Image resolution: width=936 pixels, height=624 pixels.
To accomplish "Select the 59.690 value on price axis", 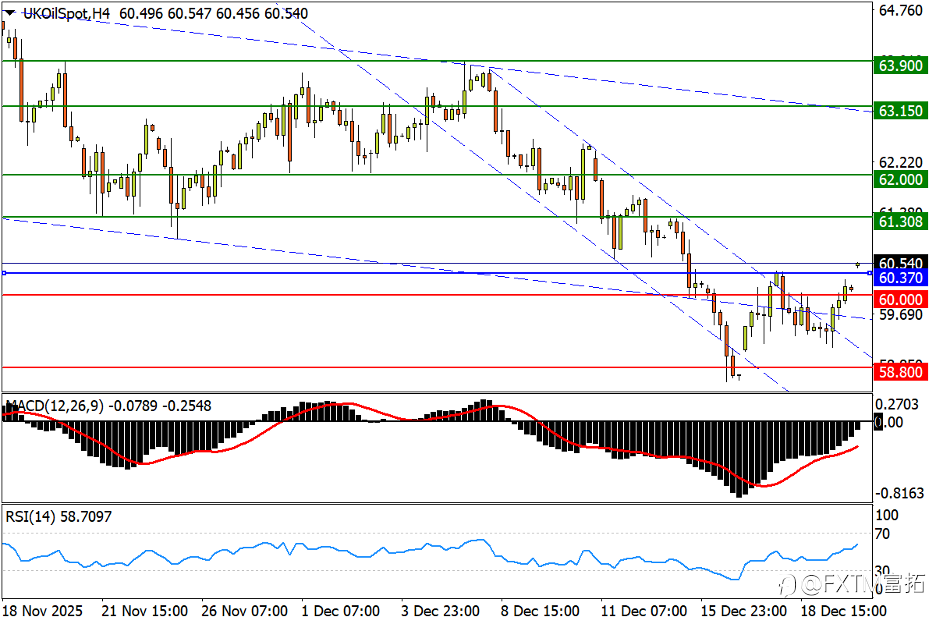I will pos(901,315).
